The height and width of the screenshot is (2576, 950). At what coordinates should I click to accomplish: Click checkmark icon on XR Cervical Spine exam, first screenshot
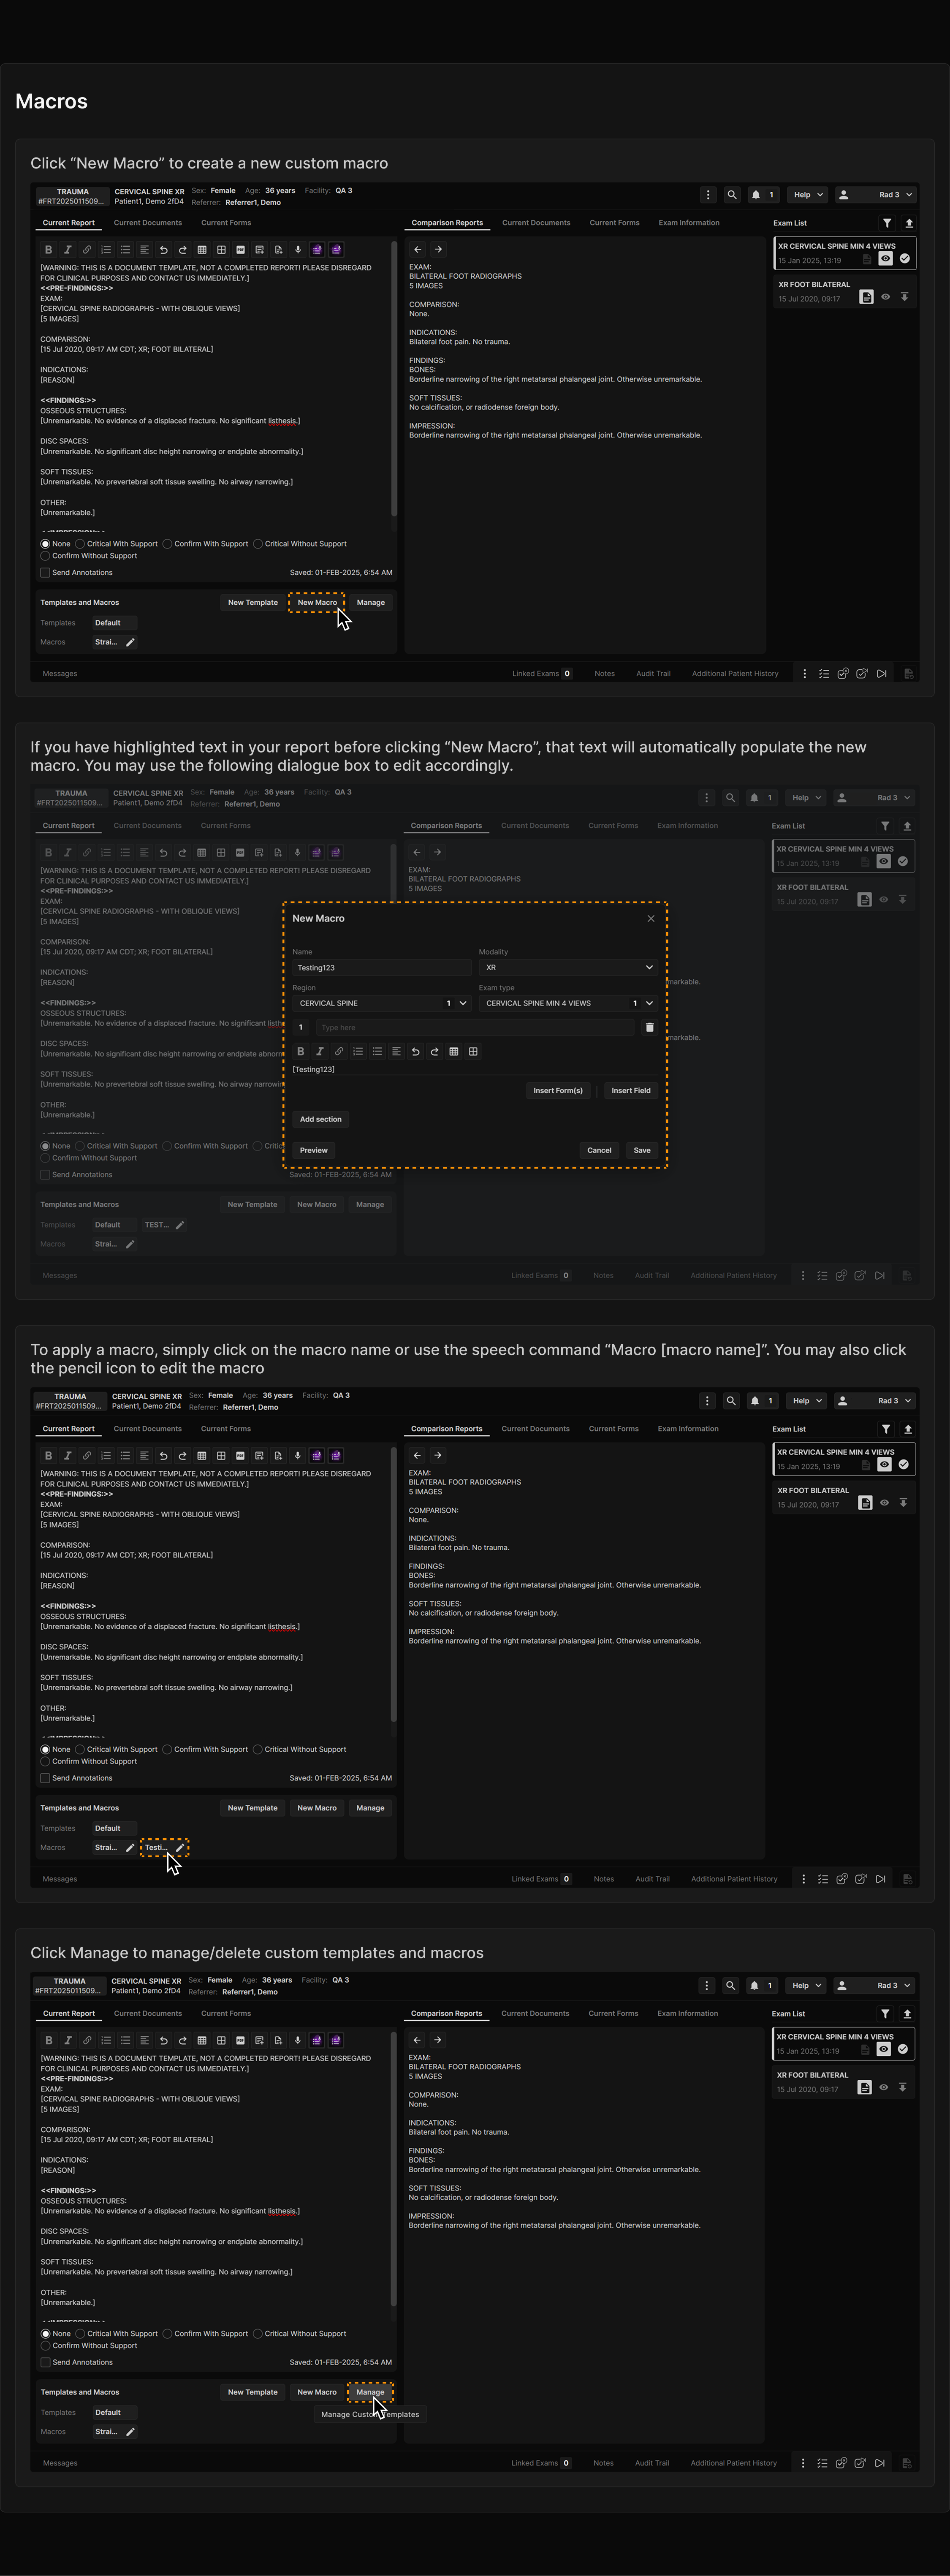coord(905,258)
